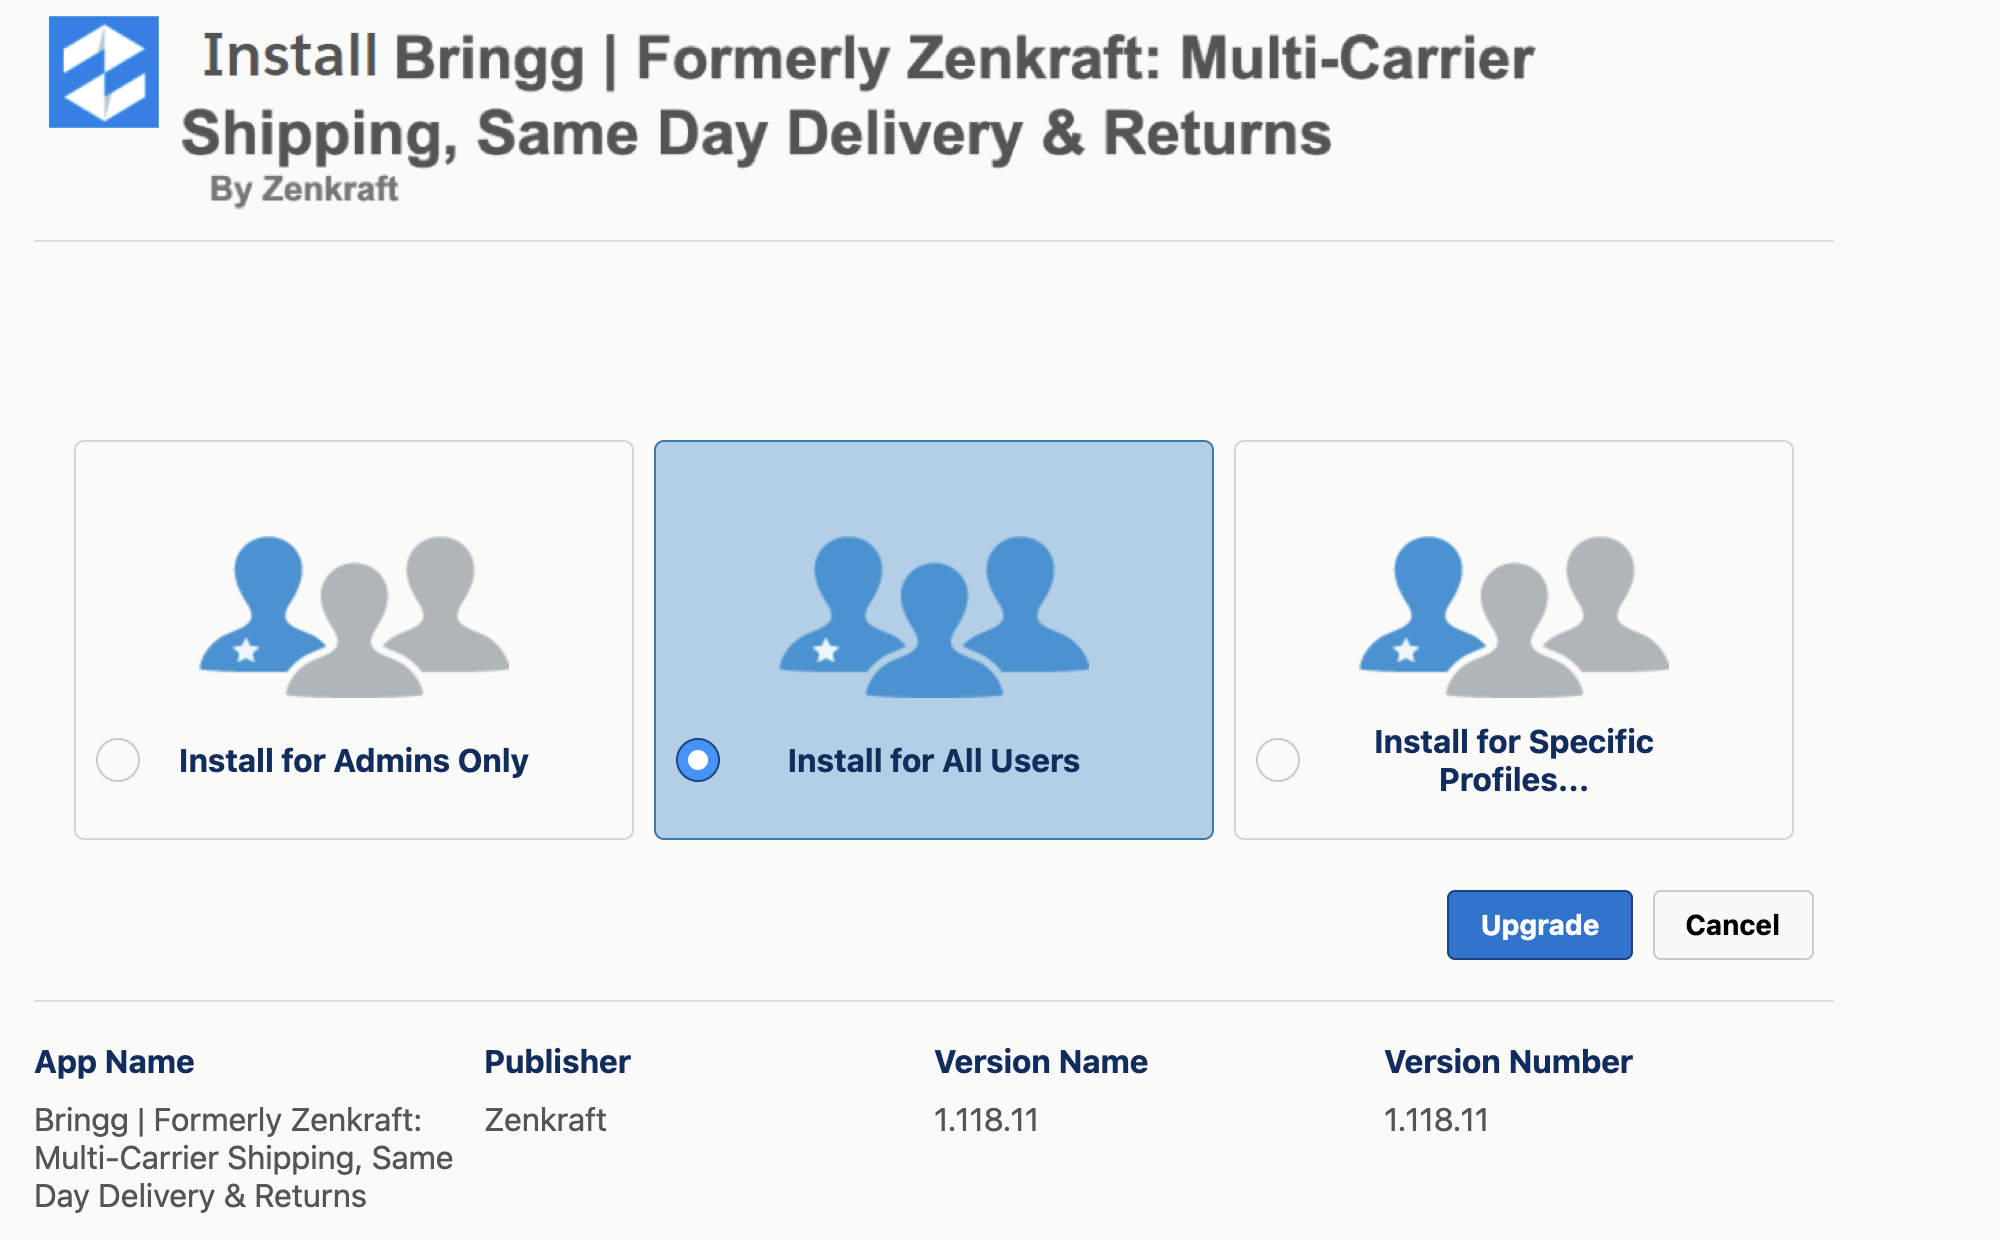
Task: Click the By Zenkraft publisher subtitle
Action: pos(304,189)
